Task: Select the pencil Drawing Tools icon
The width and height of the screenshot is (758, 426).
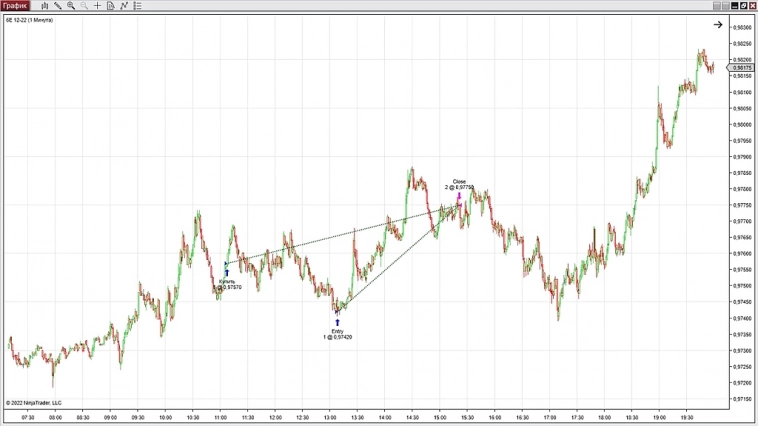Action: click(58, 6)
